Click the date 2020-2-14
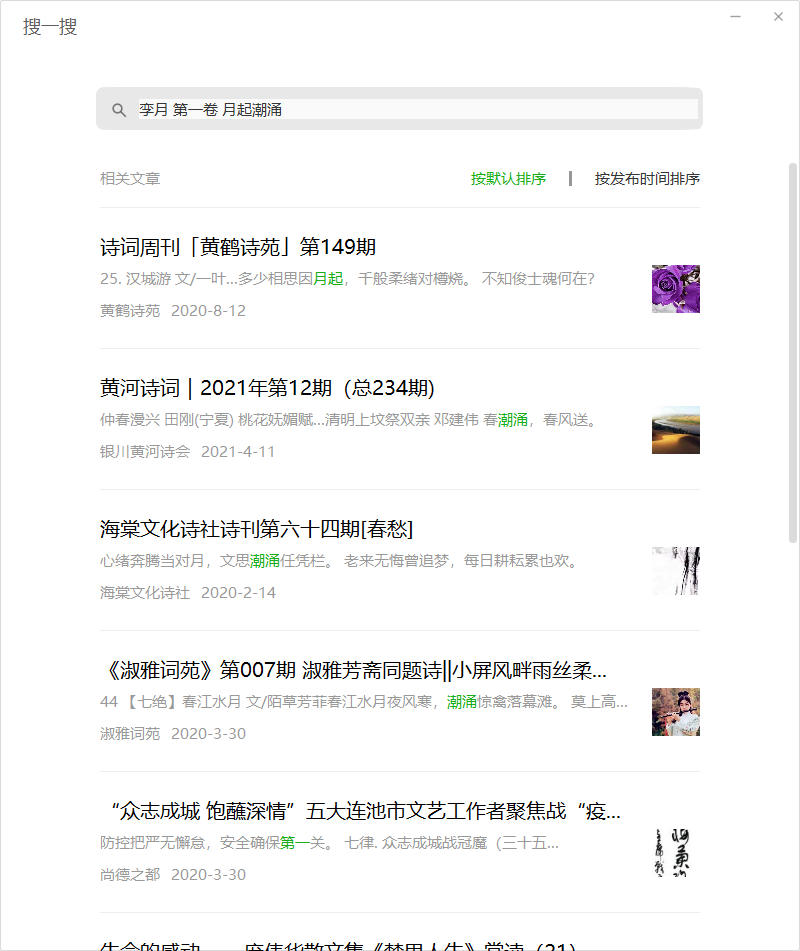The image size is (800, 951). tap(238, 593)
